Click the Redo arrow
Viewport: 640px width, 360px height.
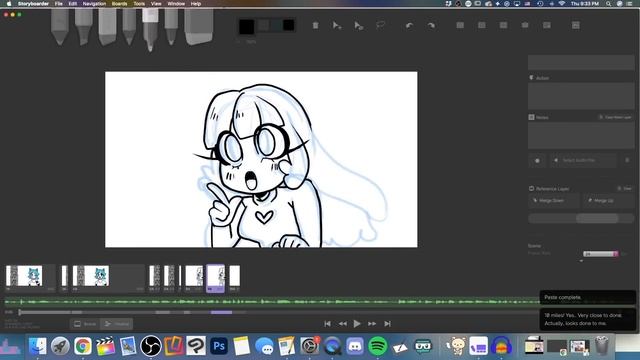431,25
